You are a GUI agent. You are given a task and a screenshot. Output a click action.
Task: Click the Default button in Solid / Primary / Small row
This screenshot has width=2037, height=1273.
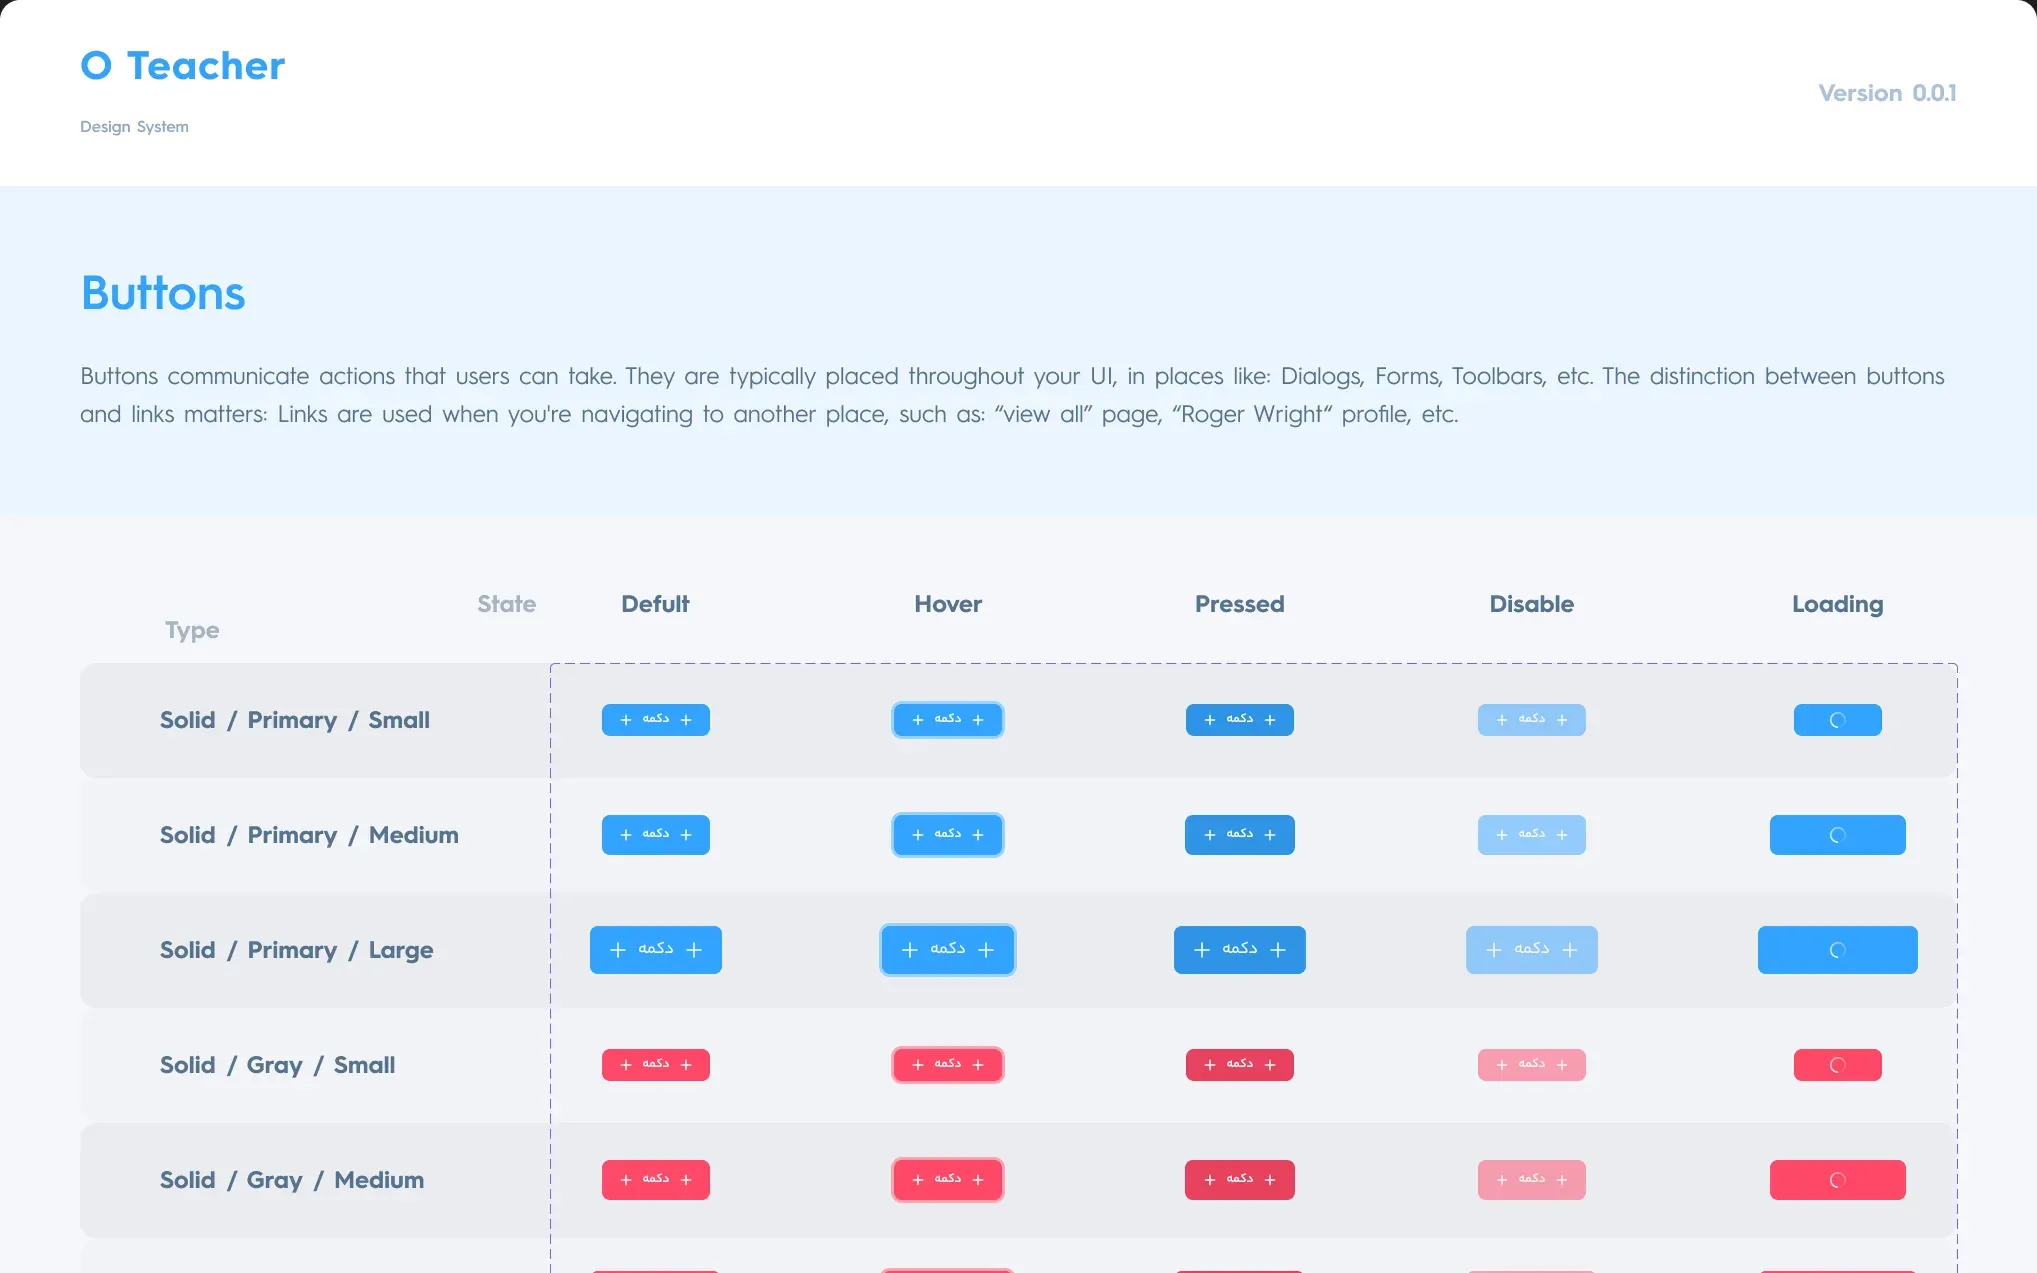point(655,720)
